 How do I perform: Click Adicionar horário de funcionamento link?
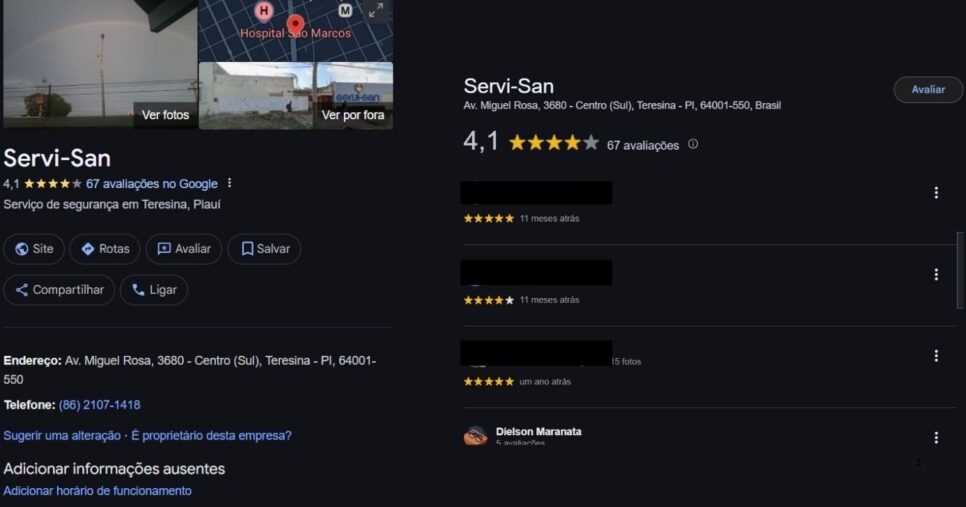point(97,491)
